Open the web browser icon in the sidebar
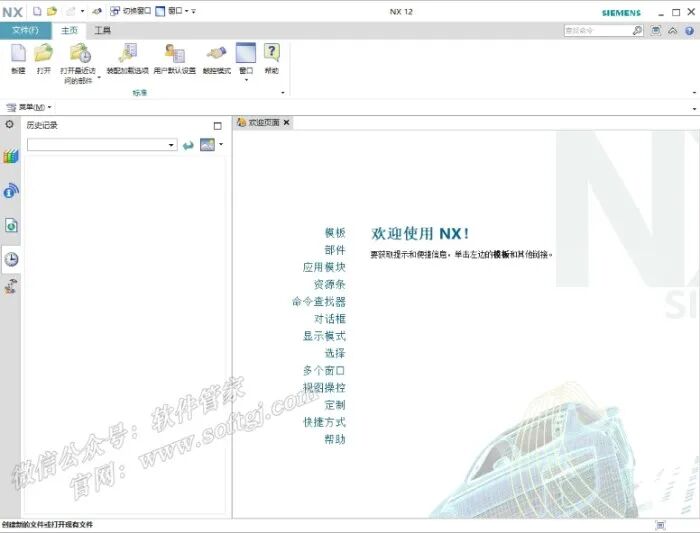The width and height of the screenshot is (700, 533). [x=11, y=225]
